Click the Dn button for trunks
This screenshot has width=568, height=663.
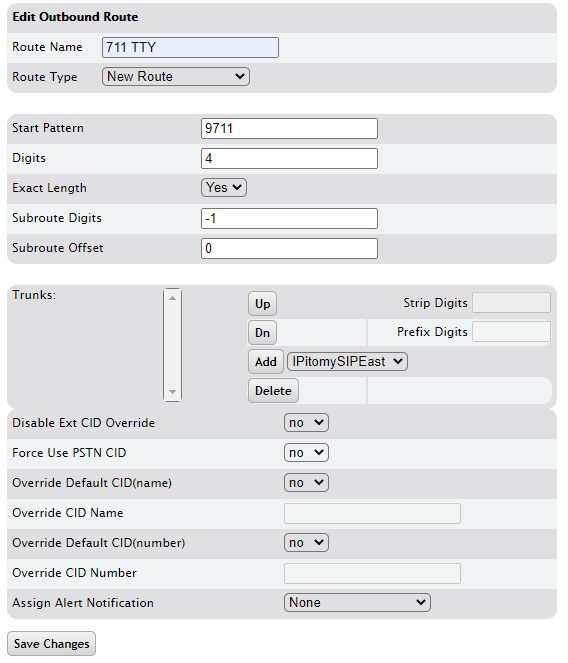tap(262, 333)
